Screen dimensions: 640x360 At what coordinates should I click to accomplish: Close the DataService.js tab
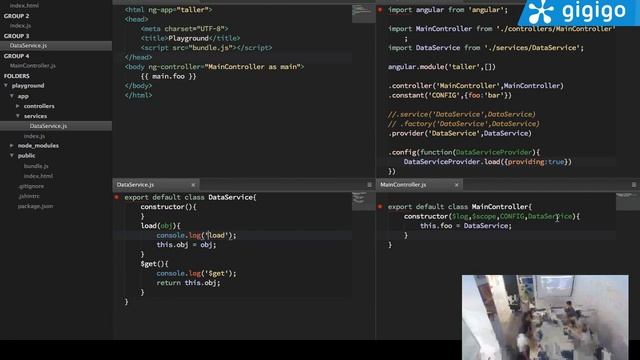(x=193, y=185)
